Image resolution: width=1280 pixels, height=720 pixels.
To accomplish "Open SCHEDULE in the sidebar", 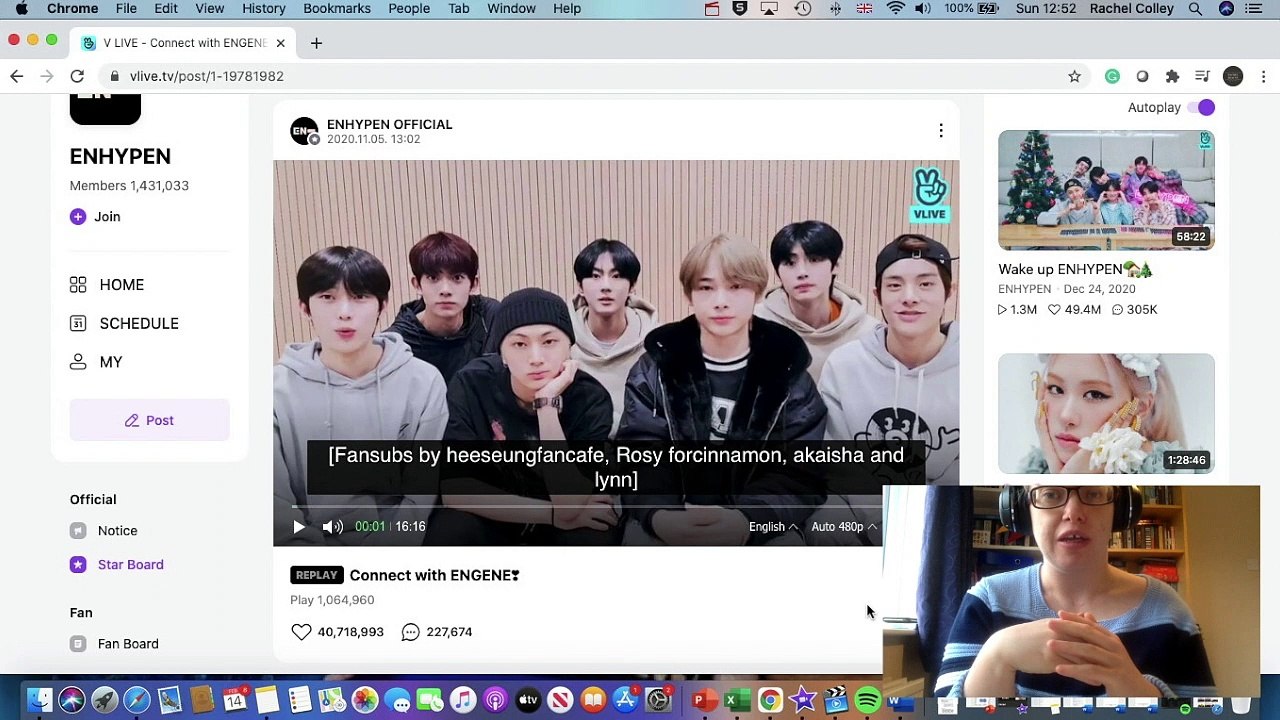I will 124,324.
